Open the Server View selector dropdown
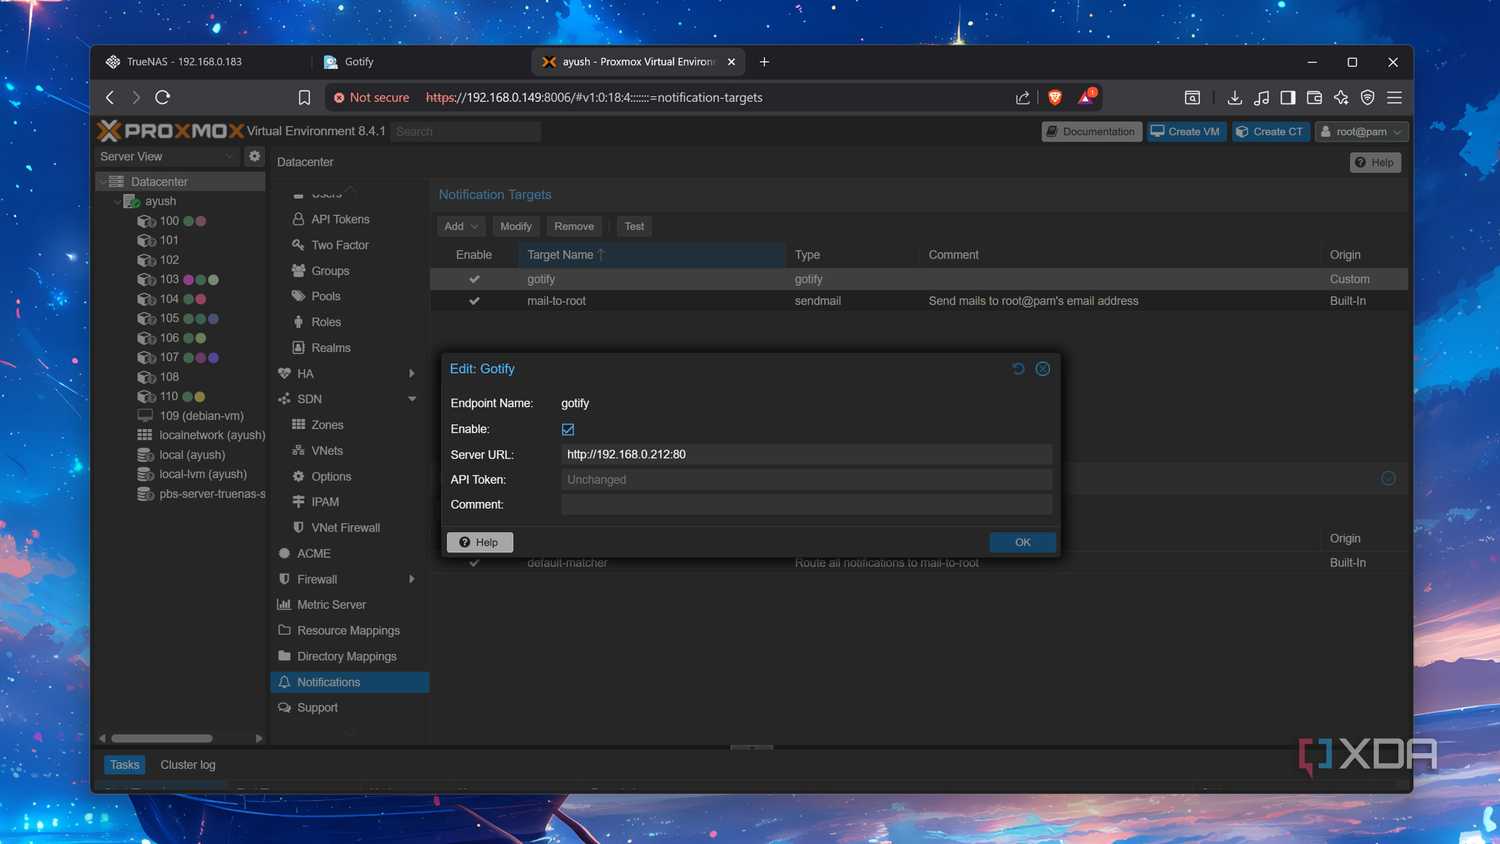 [x=169, y=156]
